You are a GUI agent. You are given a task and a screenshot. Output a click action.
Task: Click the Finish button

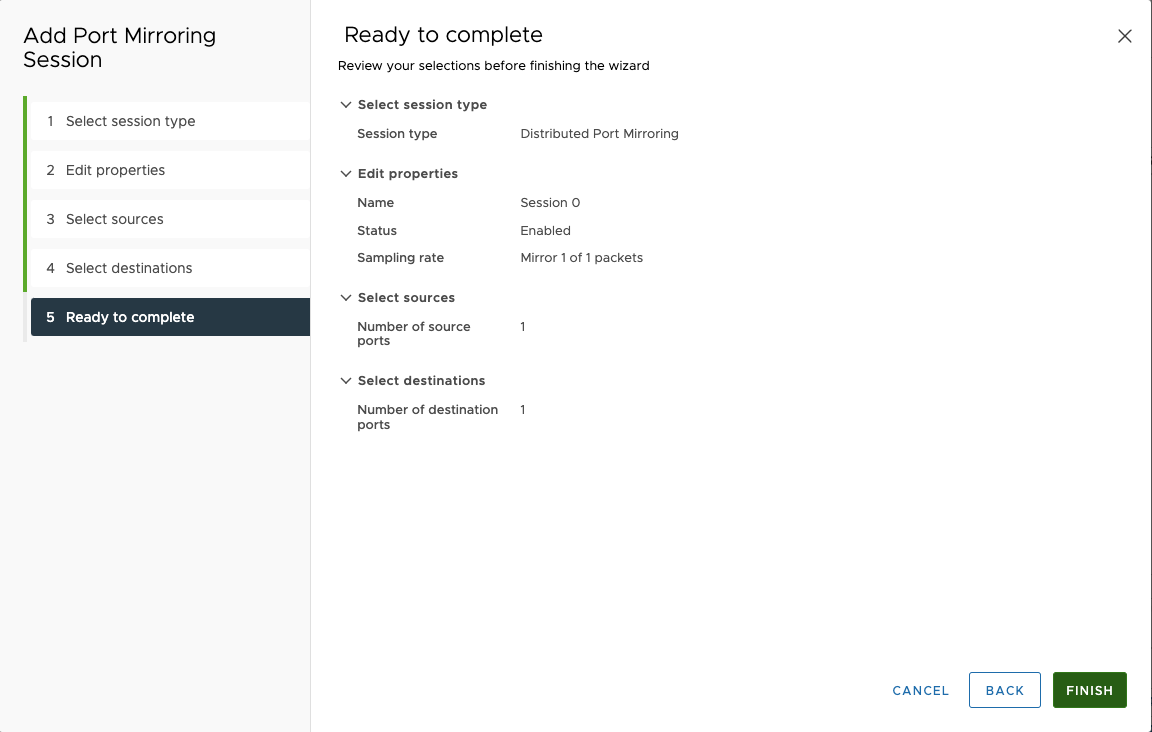click(x=1089, y=690)
